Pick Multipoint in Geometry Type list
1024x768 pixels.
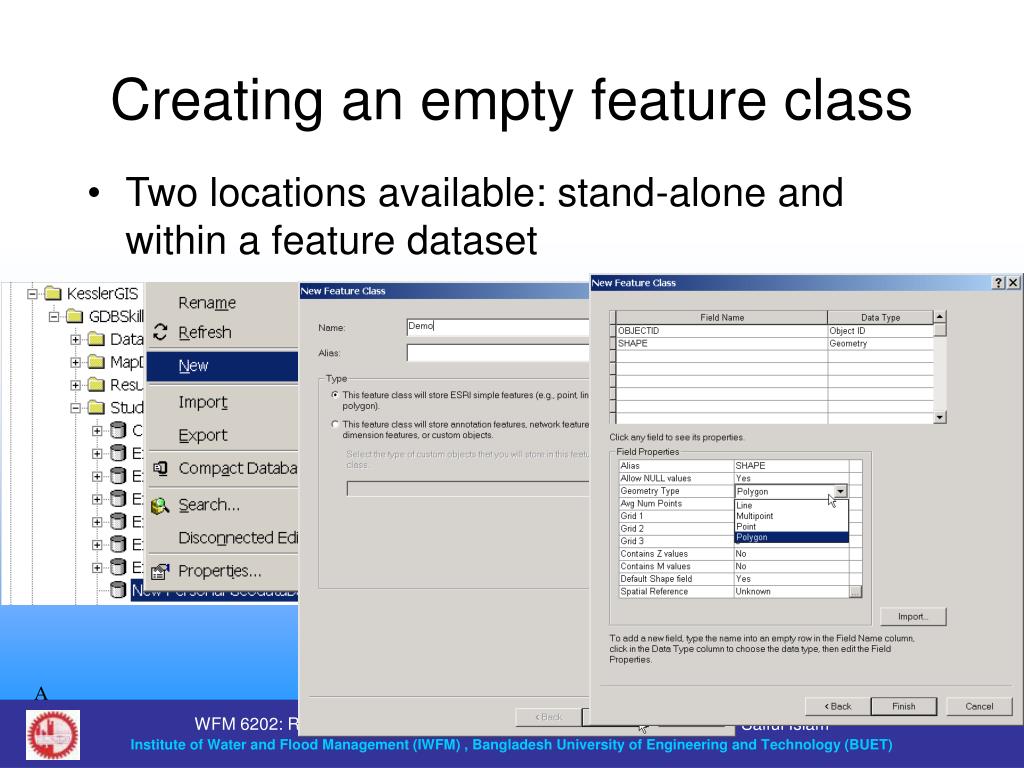point(792,516)
